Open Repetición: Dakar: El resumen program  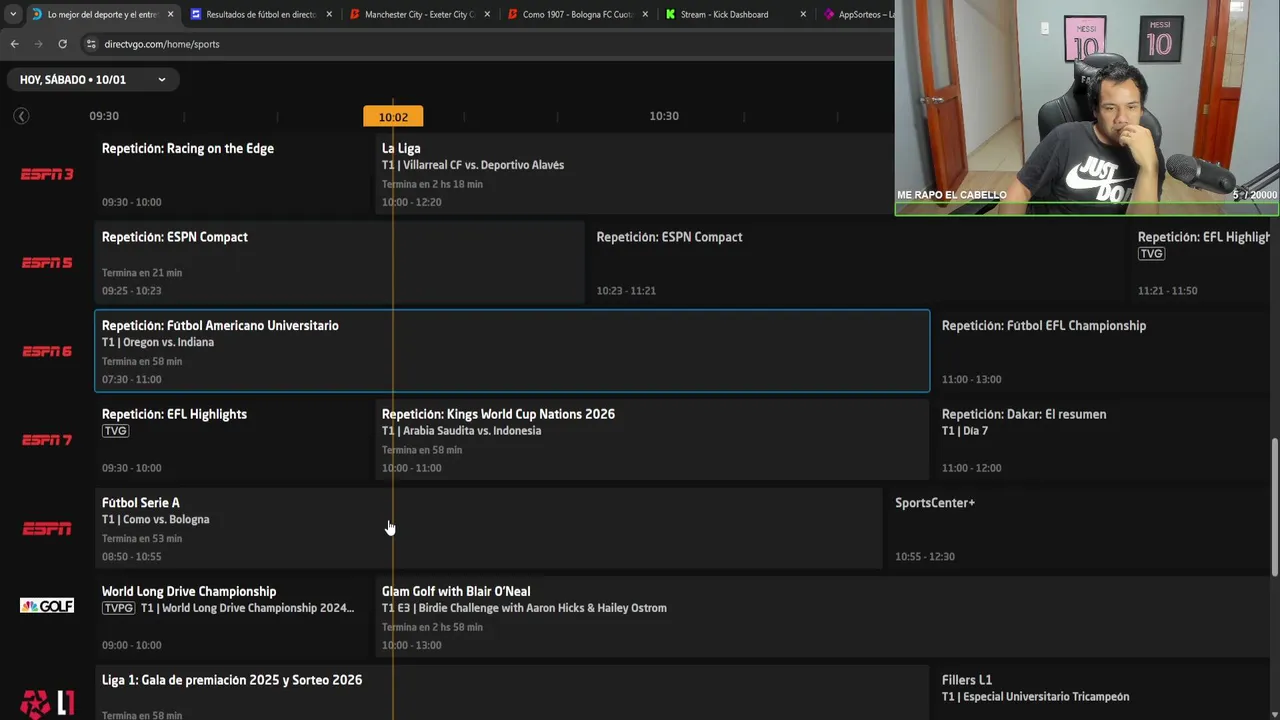click(1103, 440)
